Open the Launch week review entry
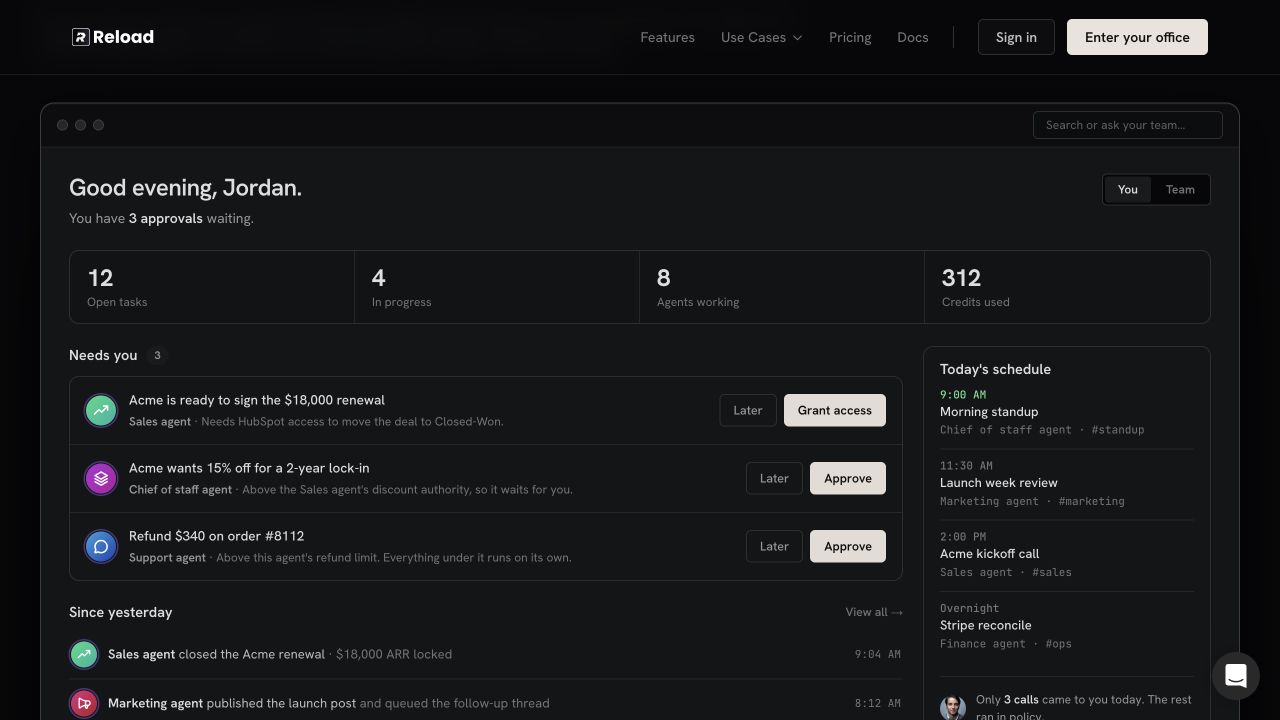This screenshot has width=1280, height=720. 1067,483
